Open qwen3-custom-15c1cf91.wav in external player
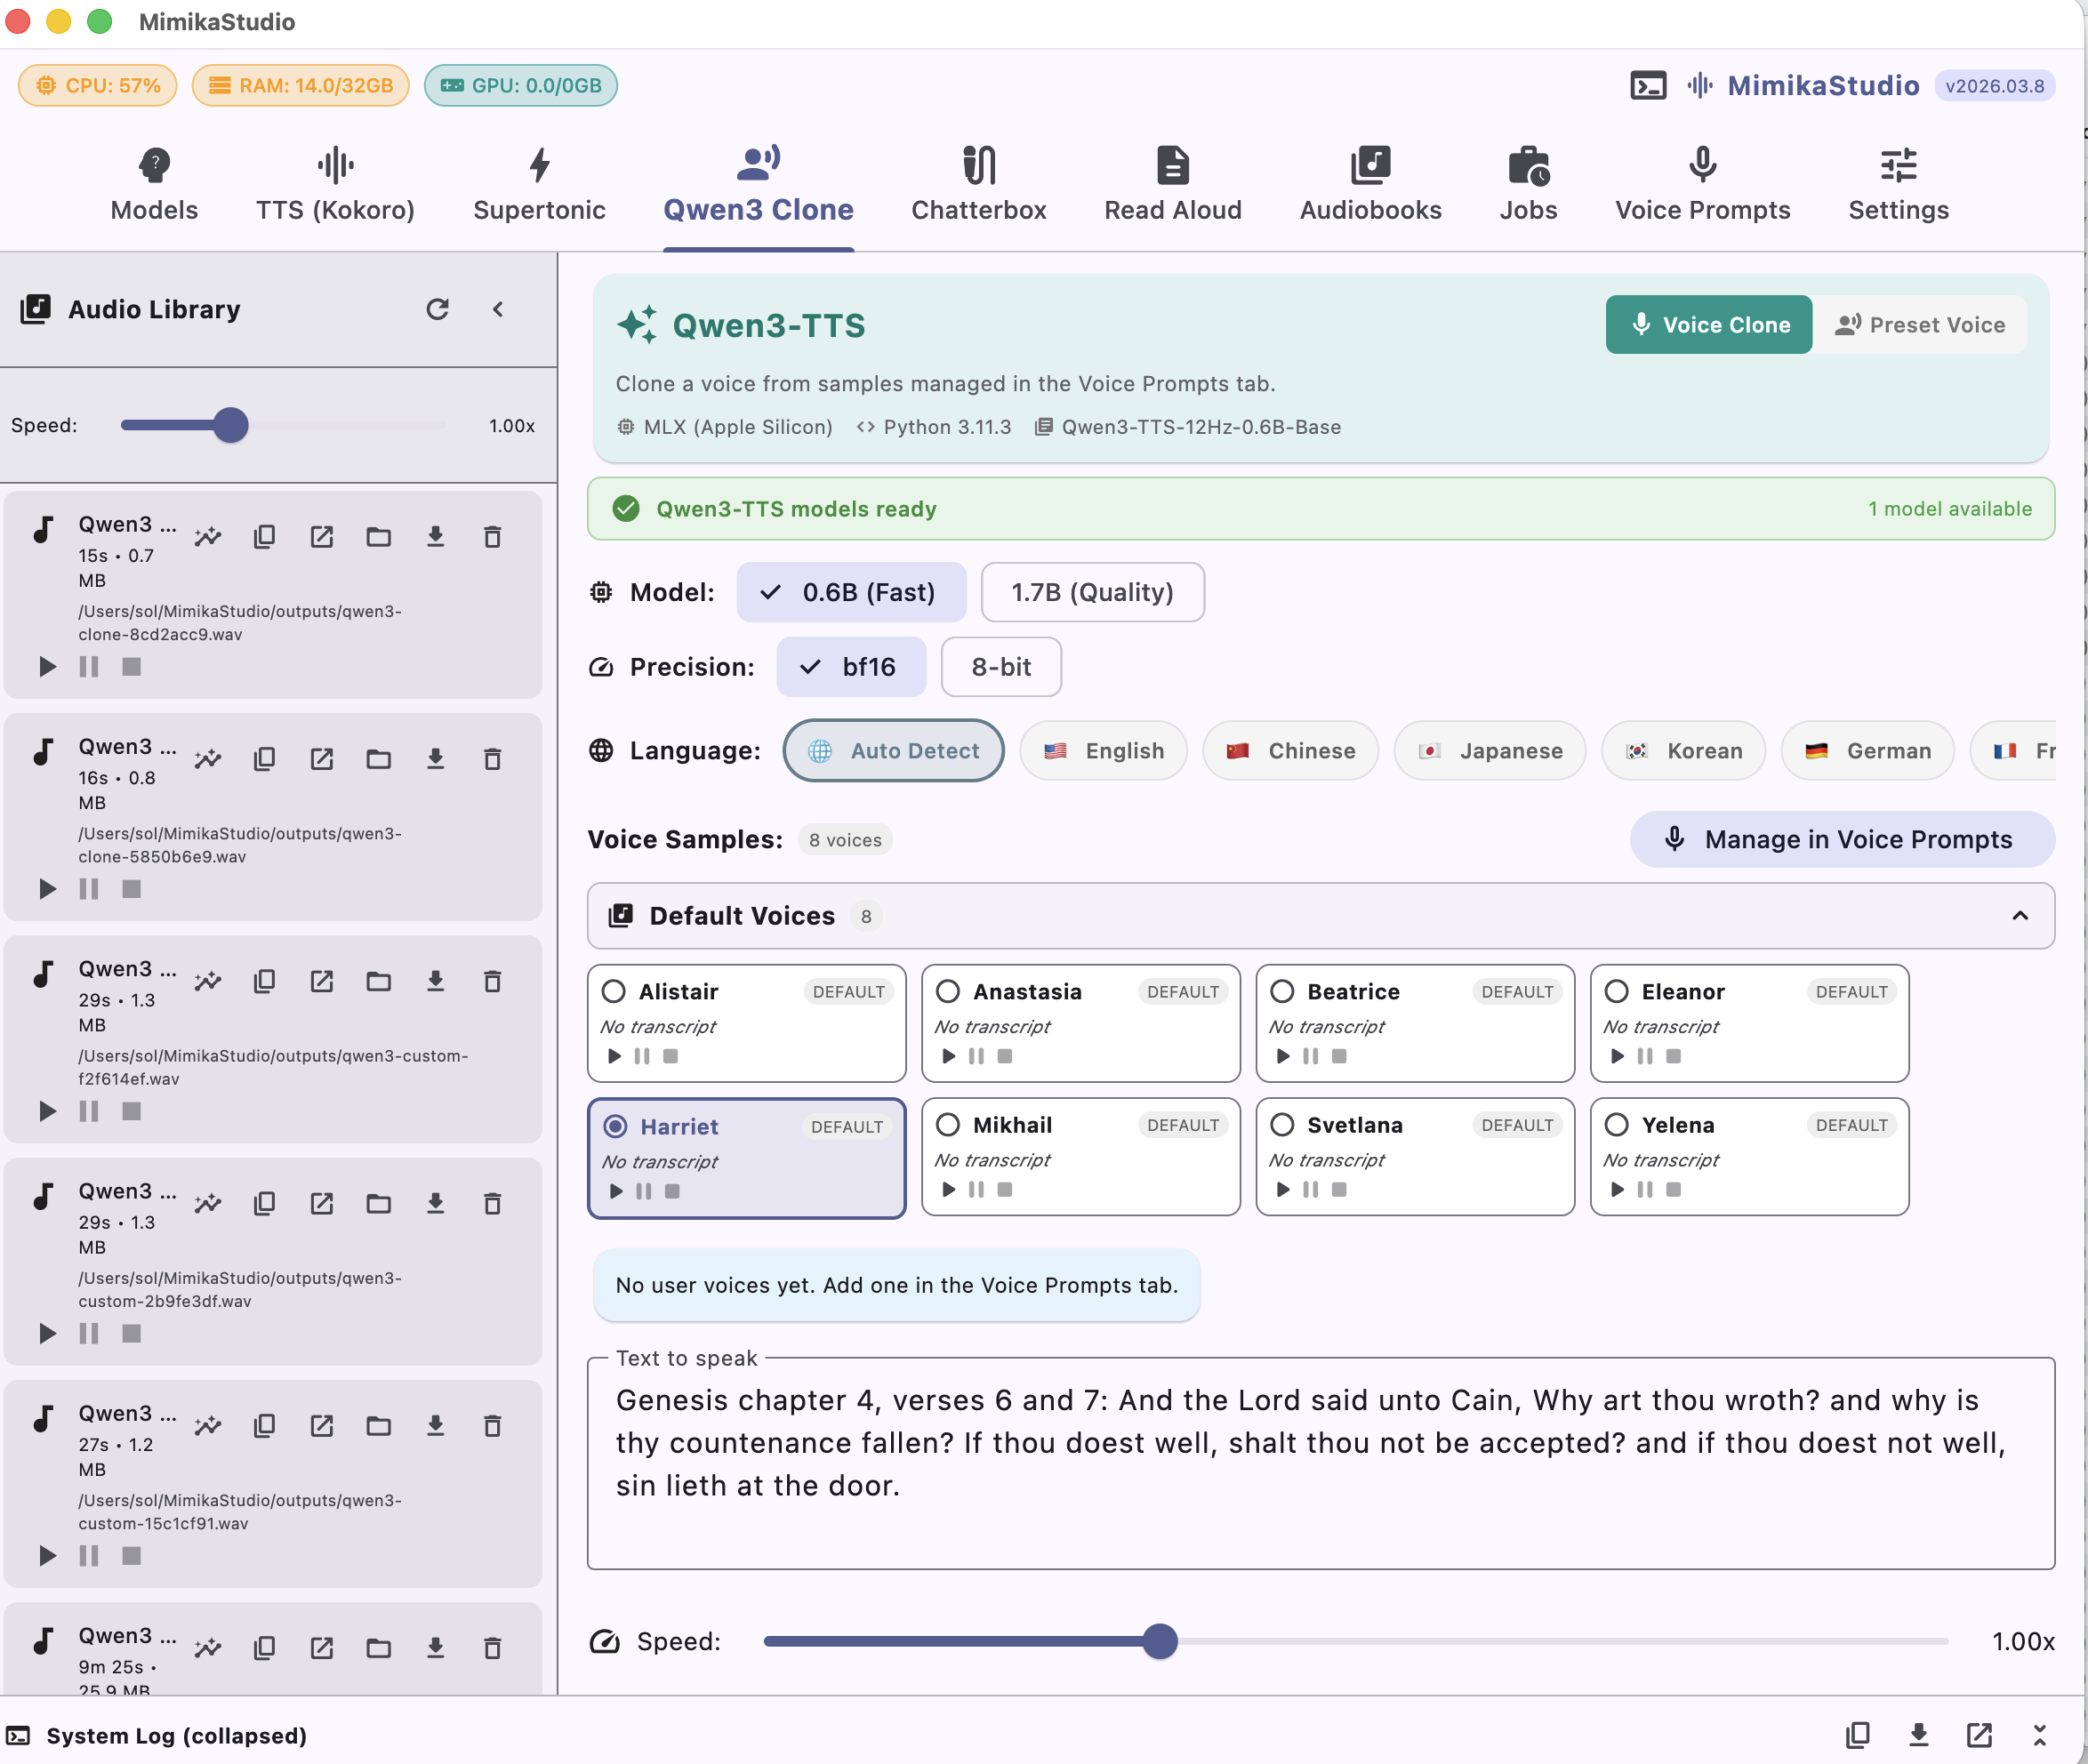Screen dimensions: 2088x1764 [321, 1426]
